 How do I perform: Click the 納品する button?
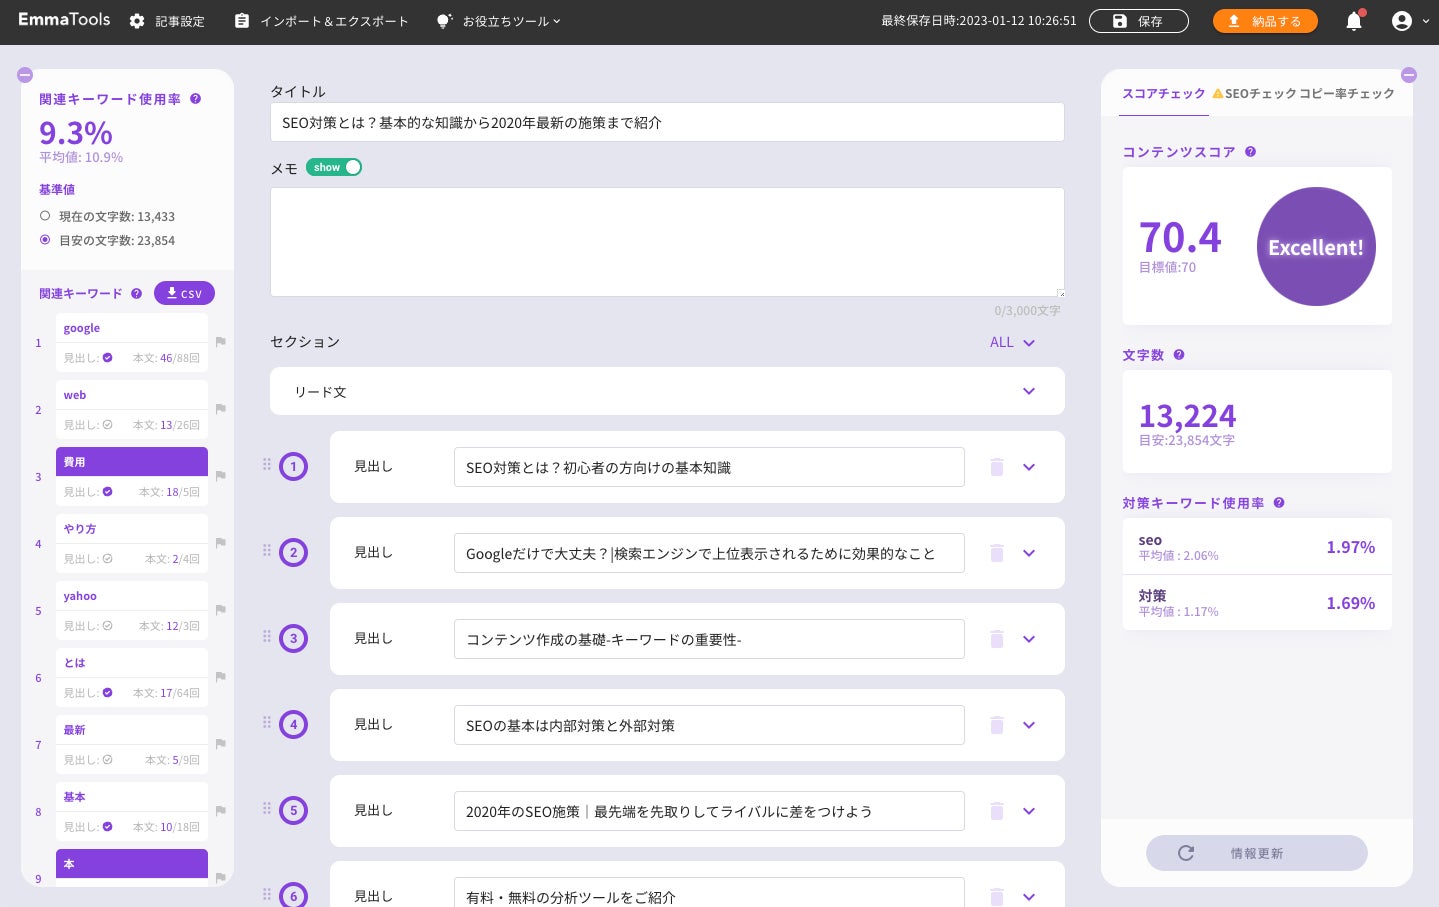(x=1265, y=21)
